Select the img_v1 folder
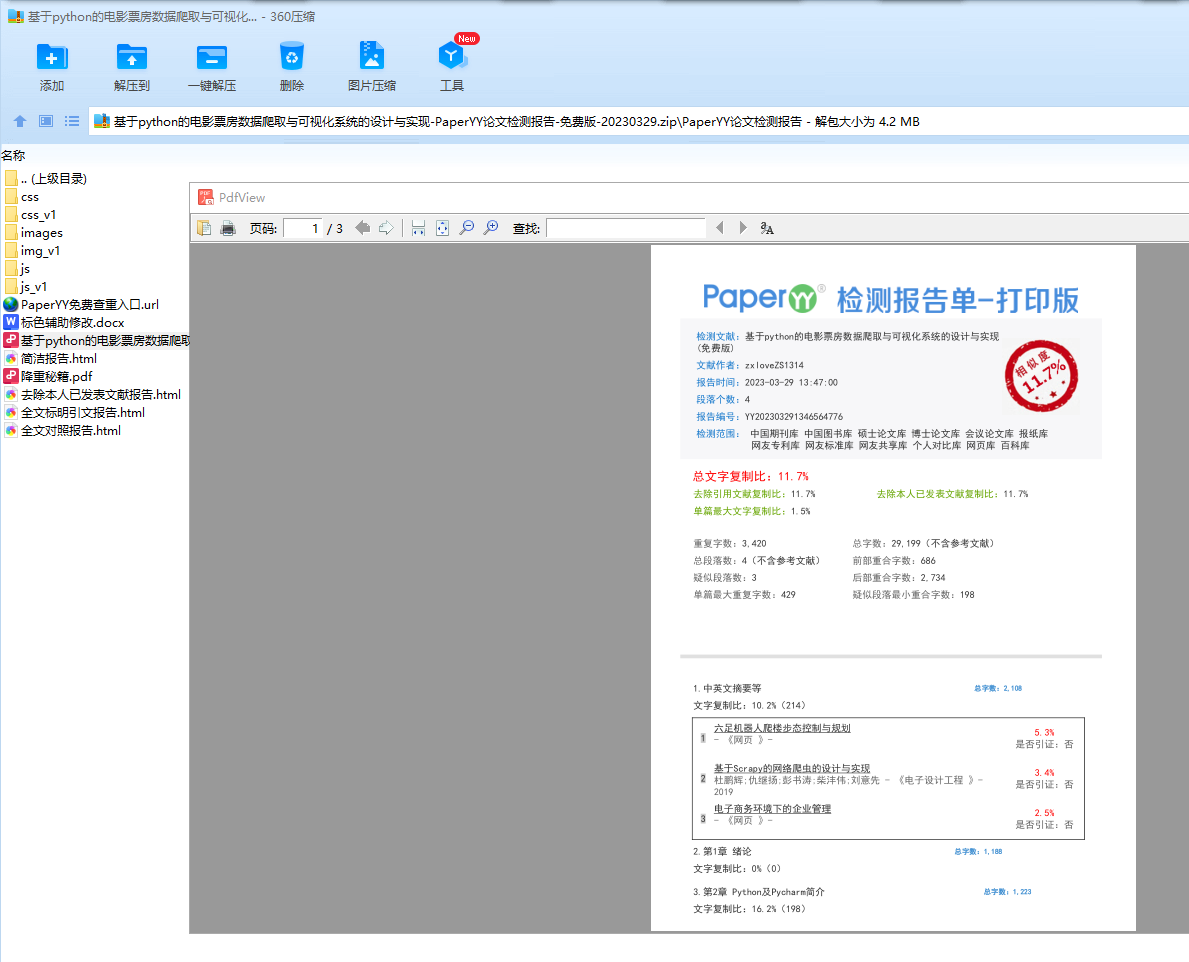The image size is (1189, 962). [32, 251]
